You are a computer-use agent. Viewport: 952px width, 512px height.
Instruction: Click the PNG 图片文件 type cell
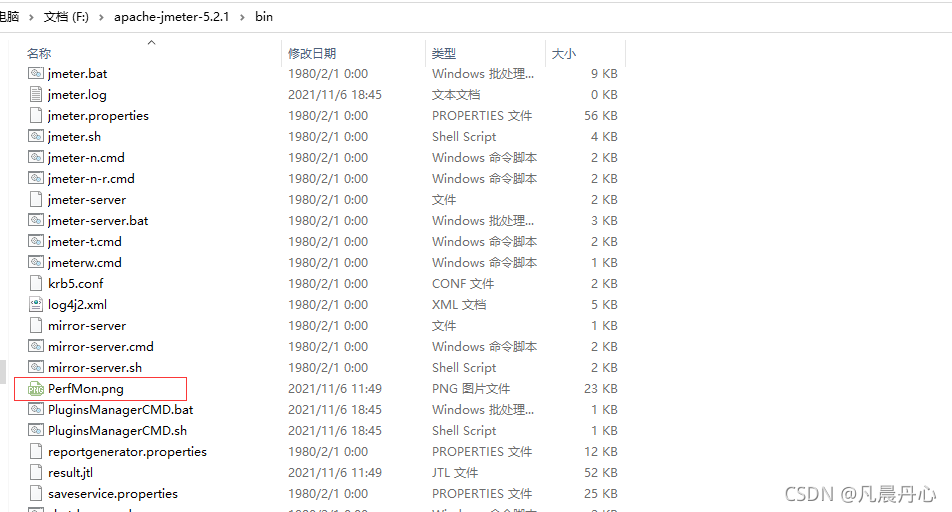click(471, 389)
